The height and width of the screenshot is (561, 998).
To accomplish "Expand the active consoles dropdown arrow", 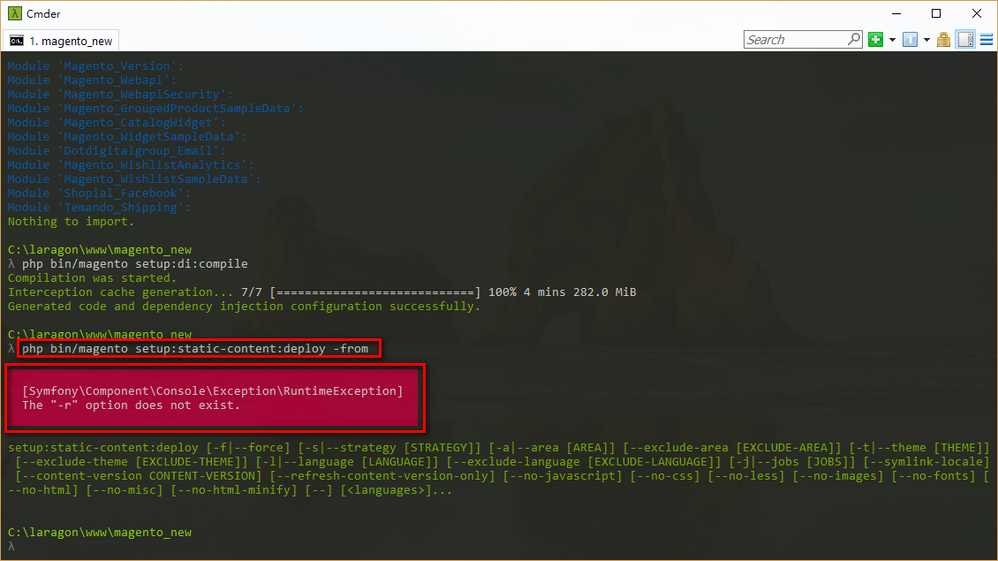I will [926, 40].
